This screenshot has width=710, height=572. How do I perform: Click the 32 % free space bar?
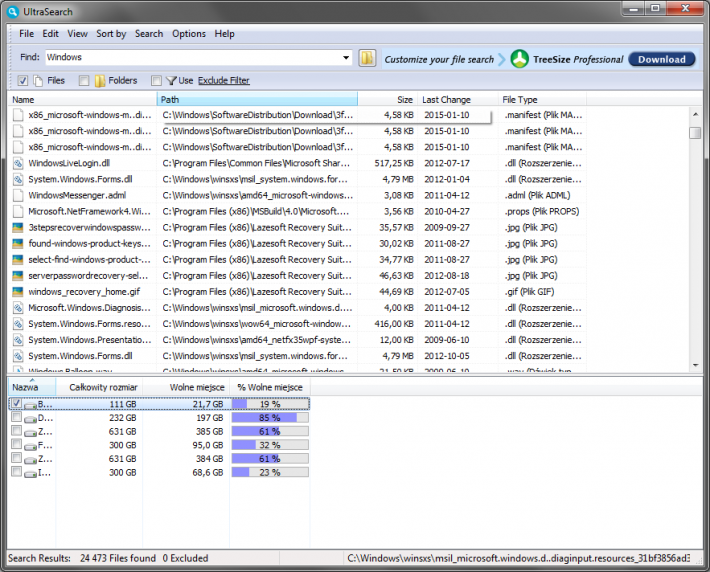[270, 445]
